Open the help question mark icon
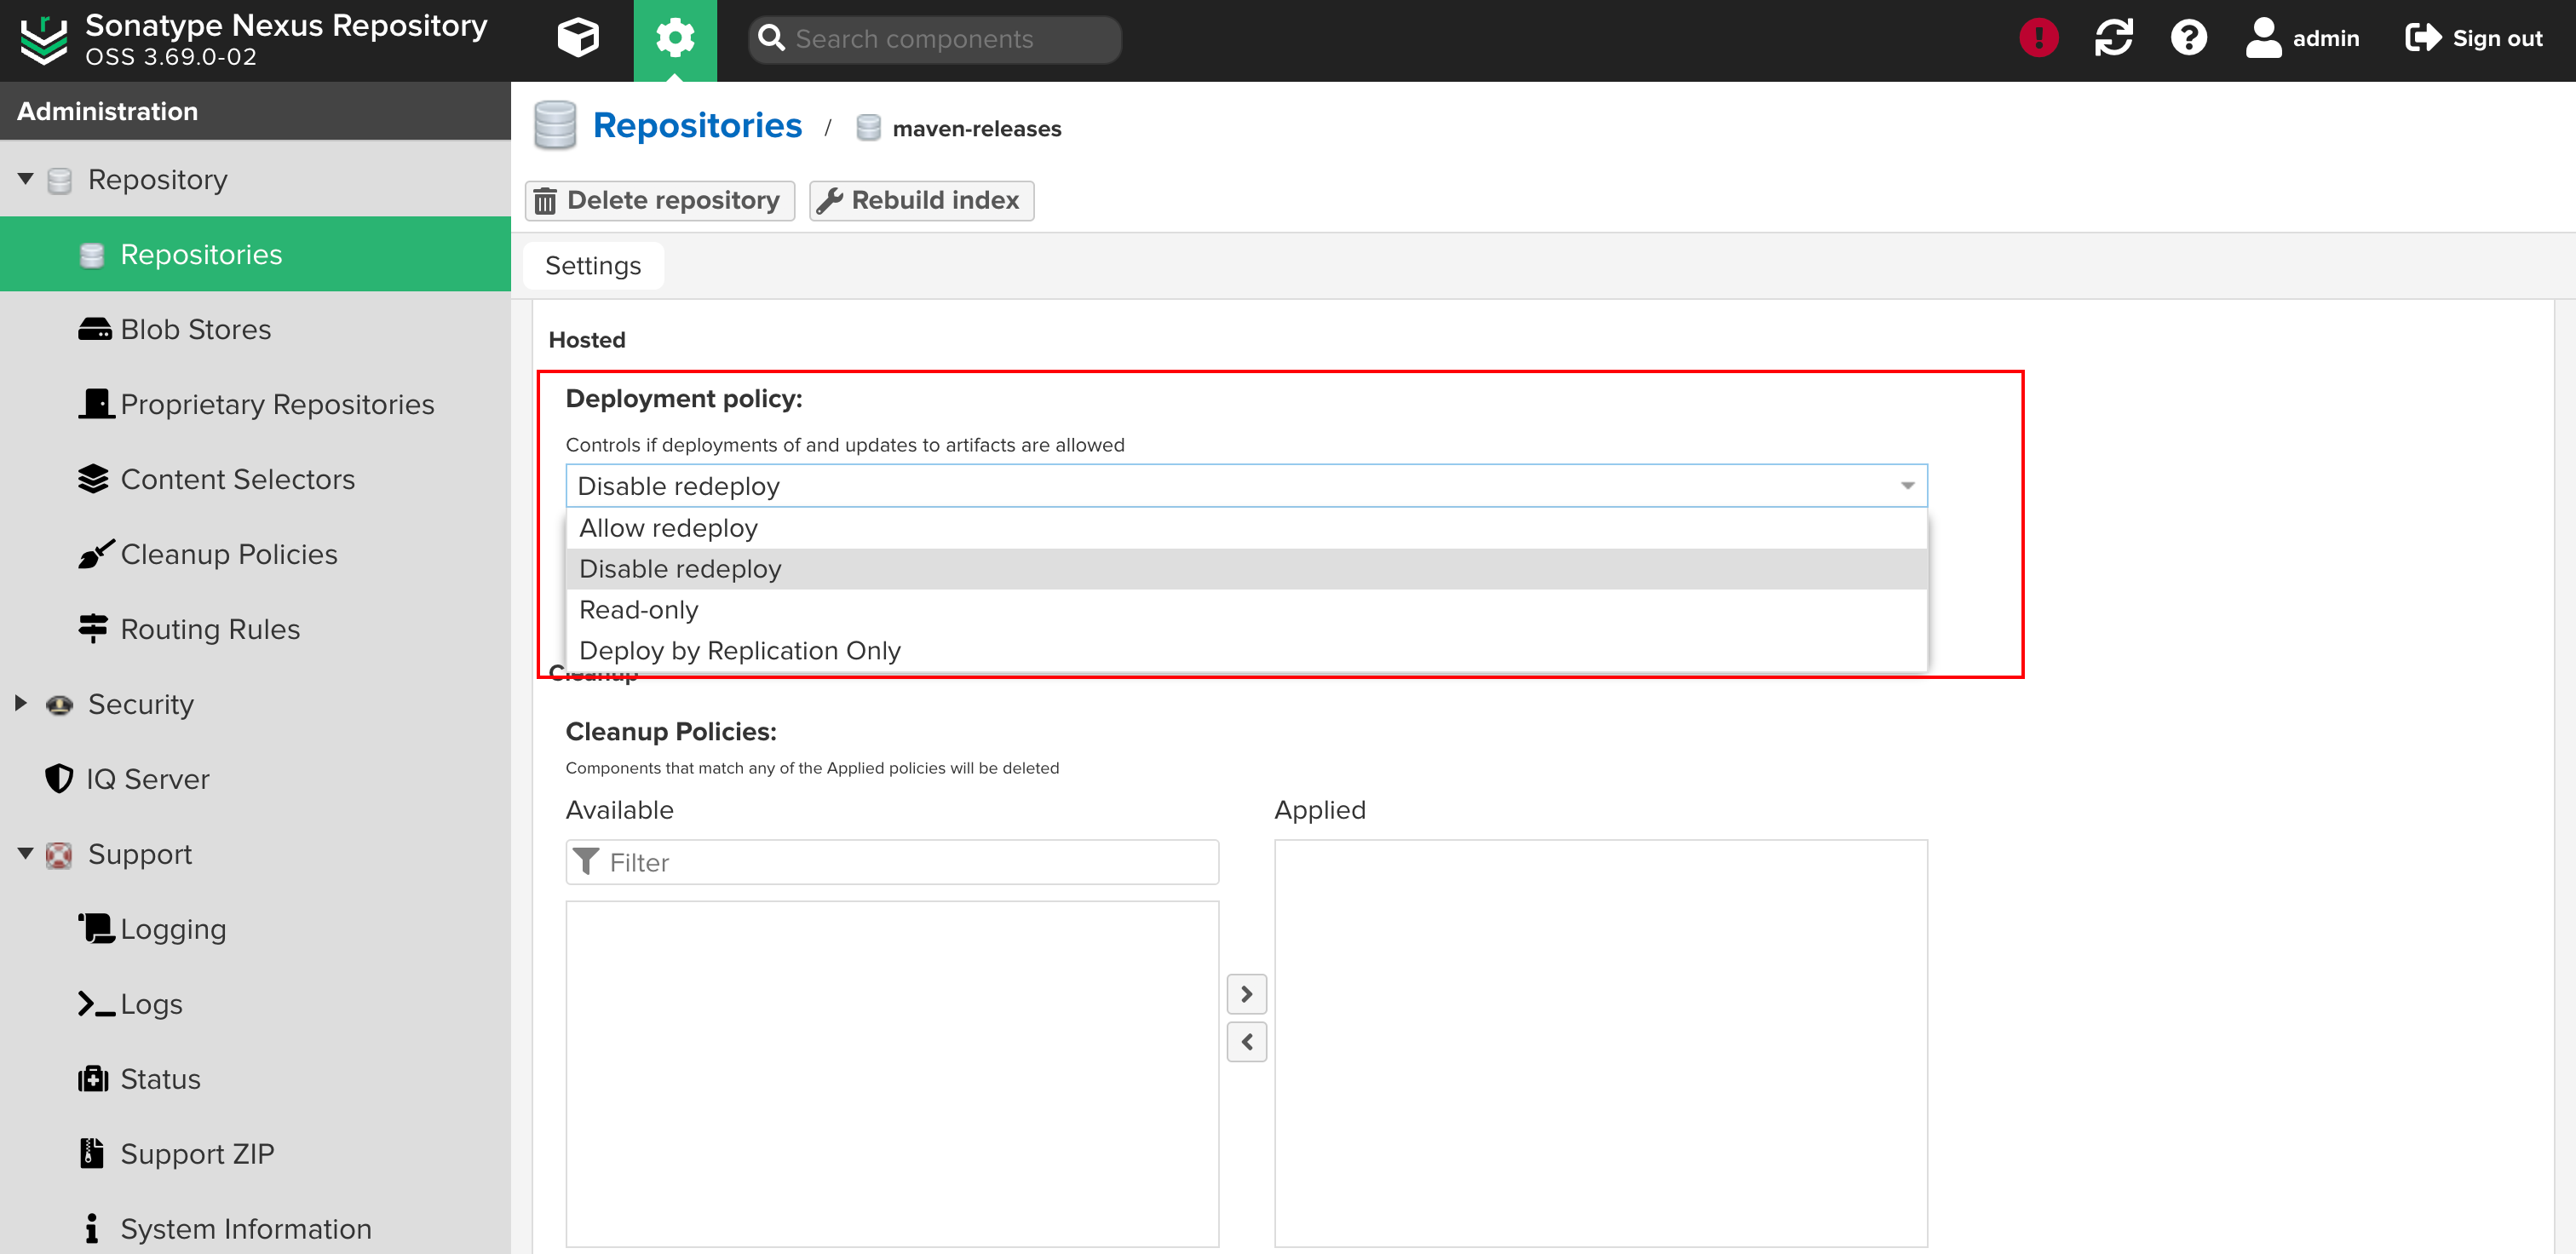Screen dimensions: 2576x1254 click(2188, 38)
